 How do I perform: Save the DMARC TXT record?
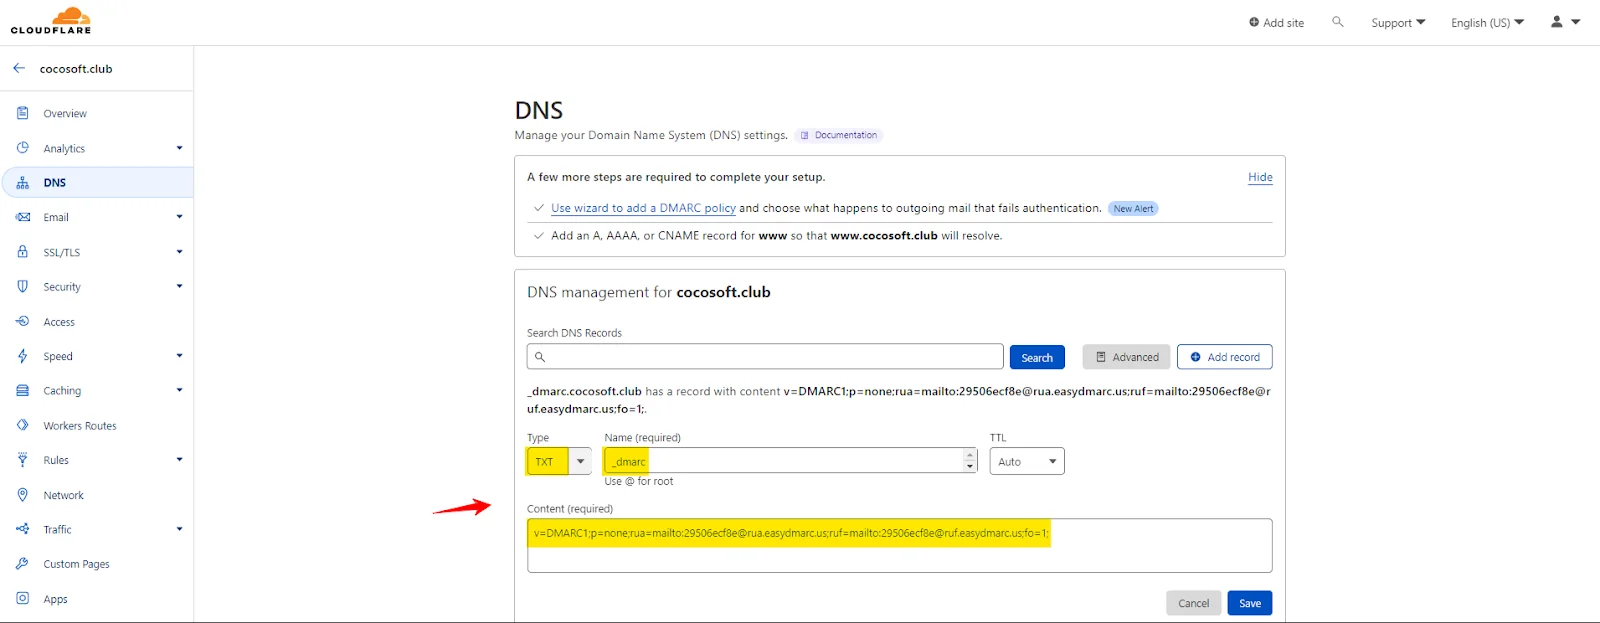[1250, 603]
